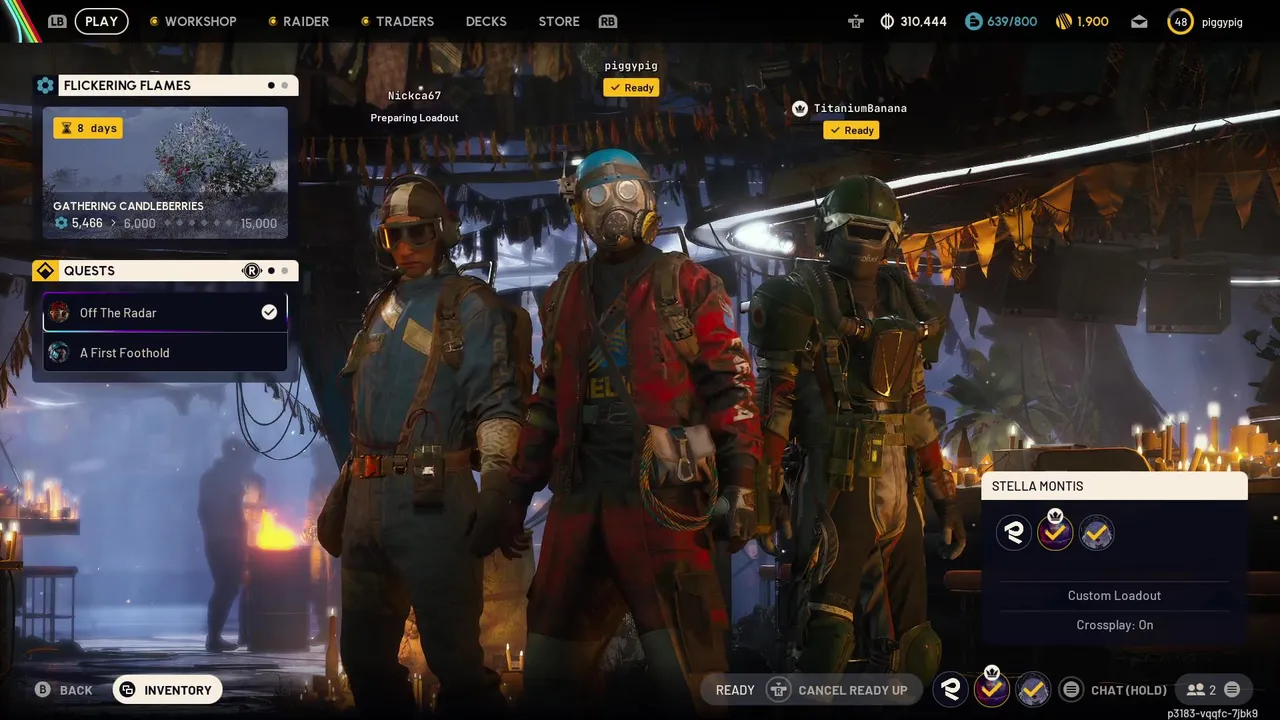
Task: Click the blue token icon beside 639/800
Action: pos(973,21)
